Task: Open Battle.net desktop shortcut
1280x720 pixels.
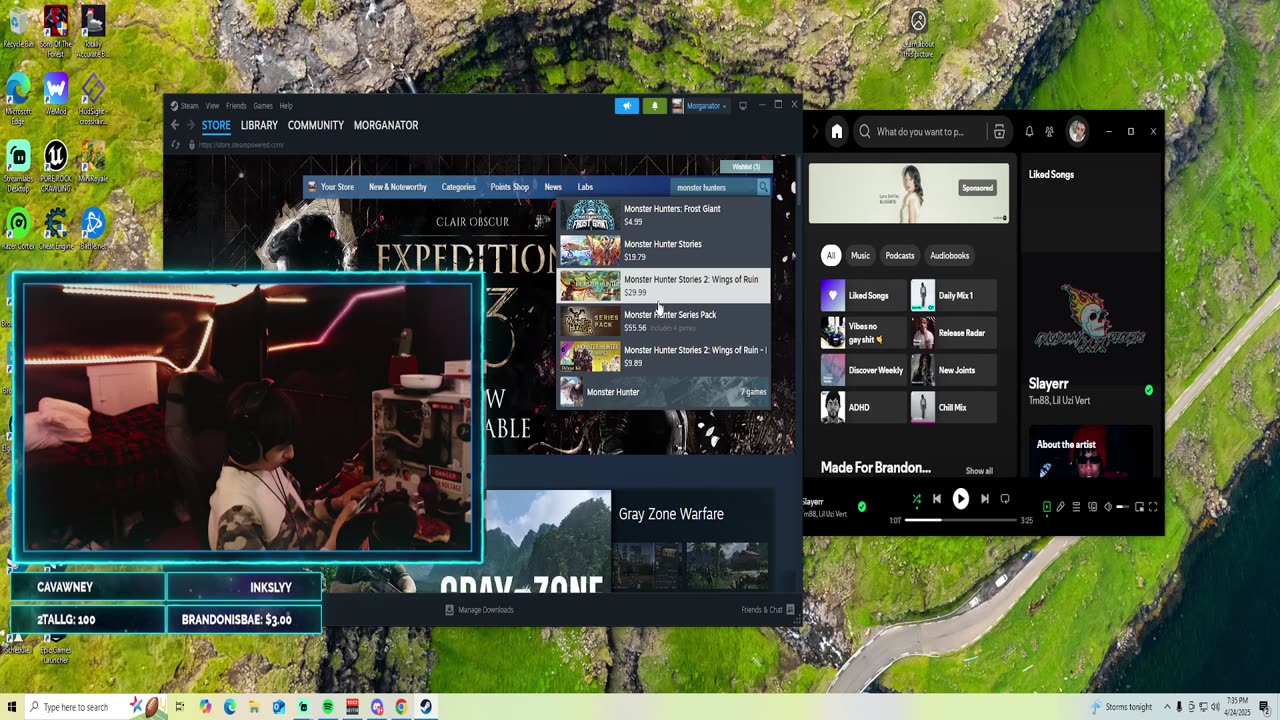Action: click(x=93, y=228)
